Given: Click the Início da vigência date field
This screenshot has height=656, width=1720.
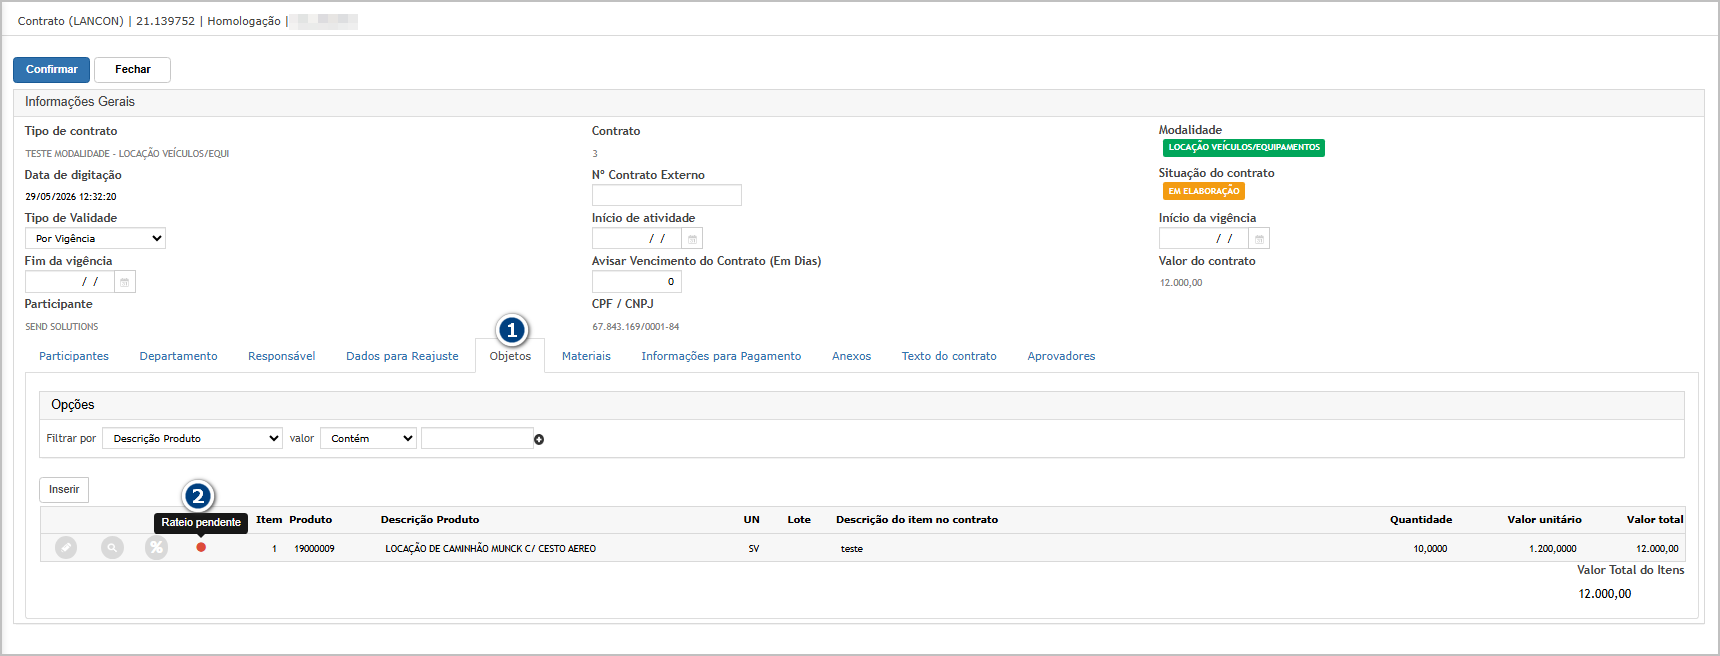Looking at the screenshot, I should [1204, 239].
